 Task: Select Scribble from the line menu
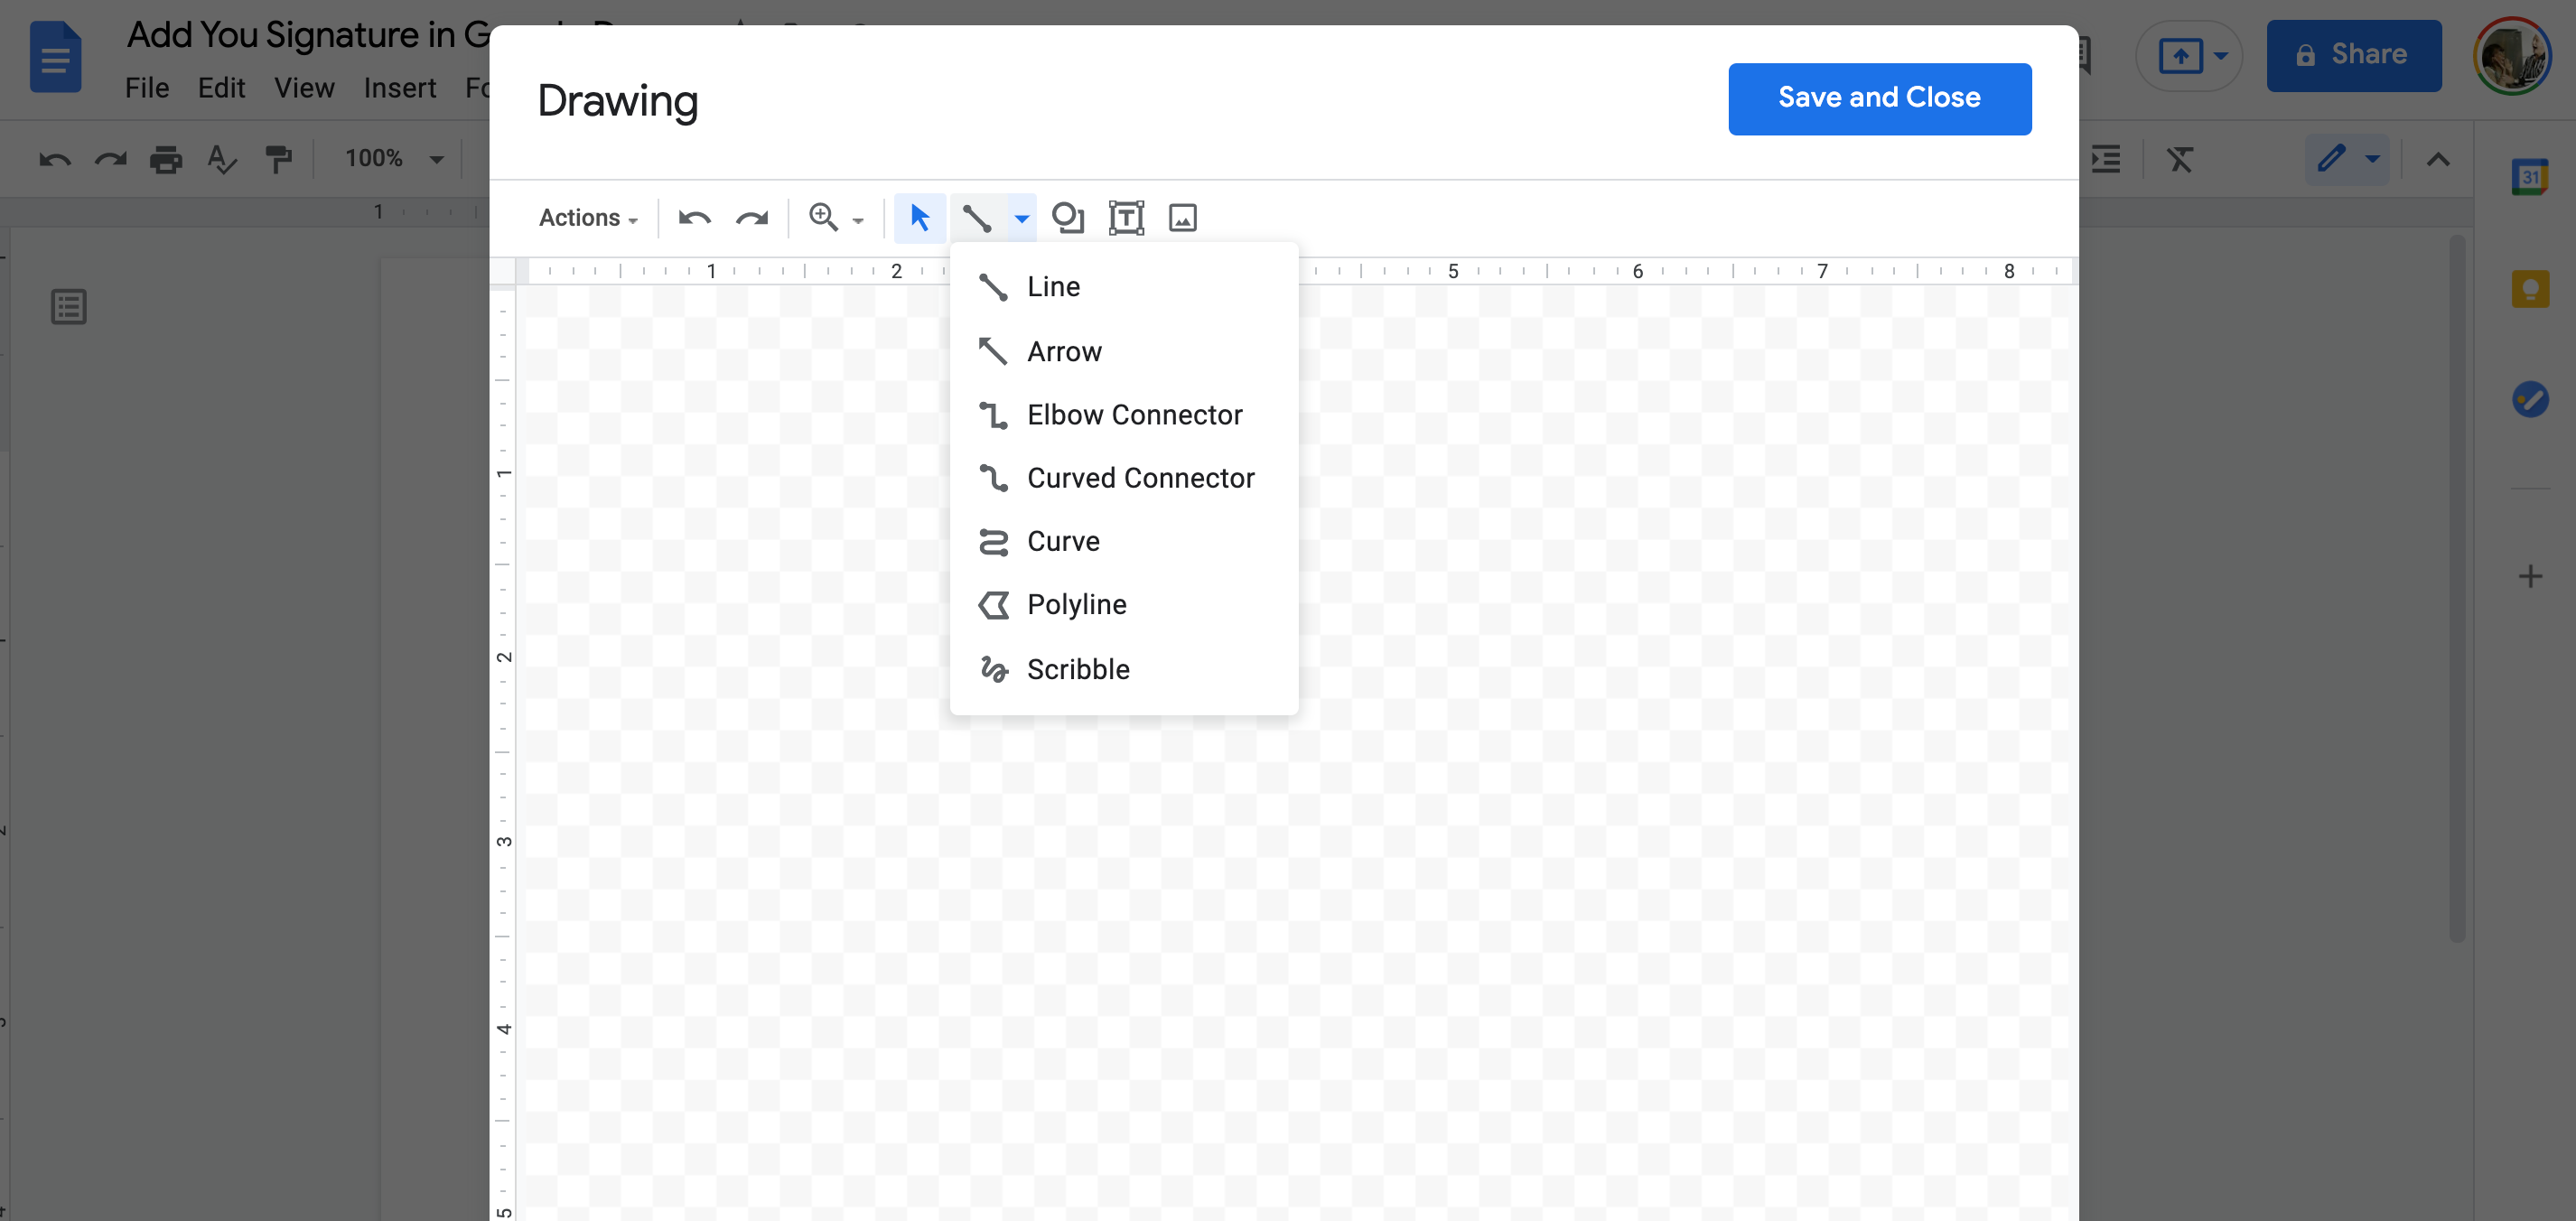coord(1077,669)
